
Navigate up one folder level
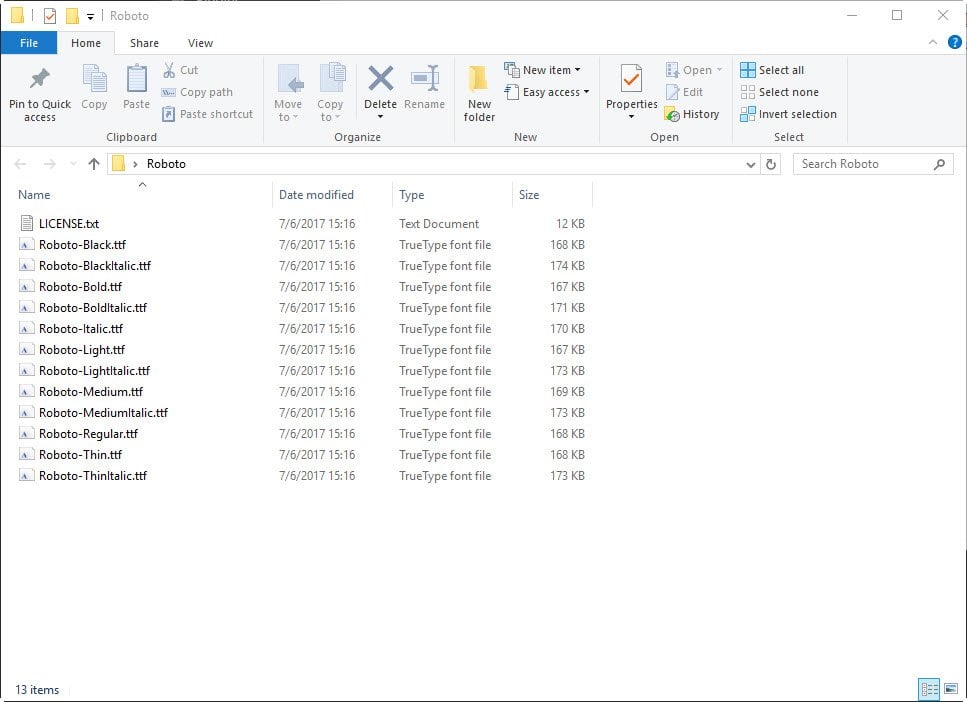93,163
